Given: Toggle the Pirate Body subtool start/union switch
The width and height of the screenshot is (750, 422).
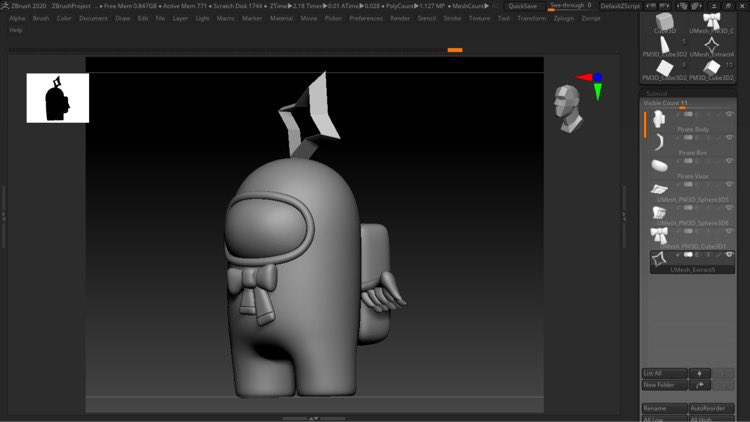Looking at the screenshot, I should [688, 114].
